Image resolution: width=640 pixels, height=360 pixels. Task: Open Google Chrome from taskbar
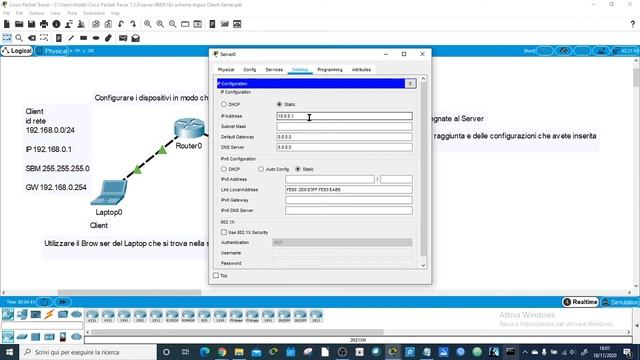(x=222, y=352)
